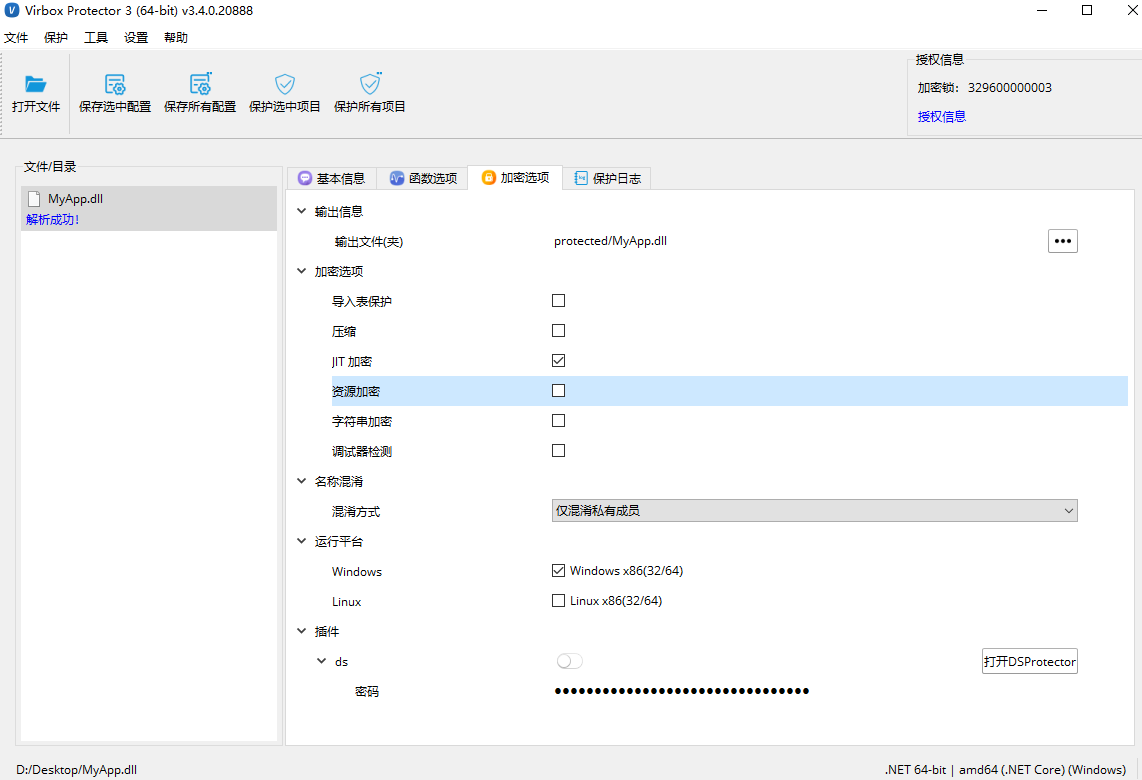Viewport: 1142px width, 780px height.
Task: Click the browse (•••) output folder button
Action: coord(1063,241)
